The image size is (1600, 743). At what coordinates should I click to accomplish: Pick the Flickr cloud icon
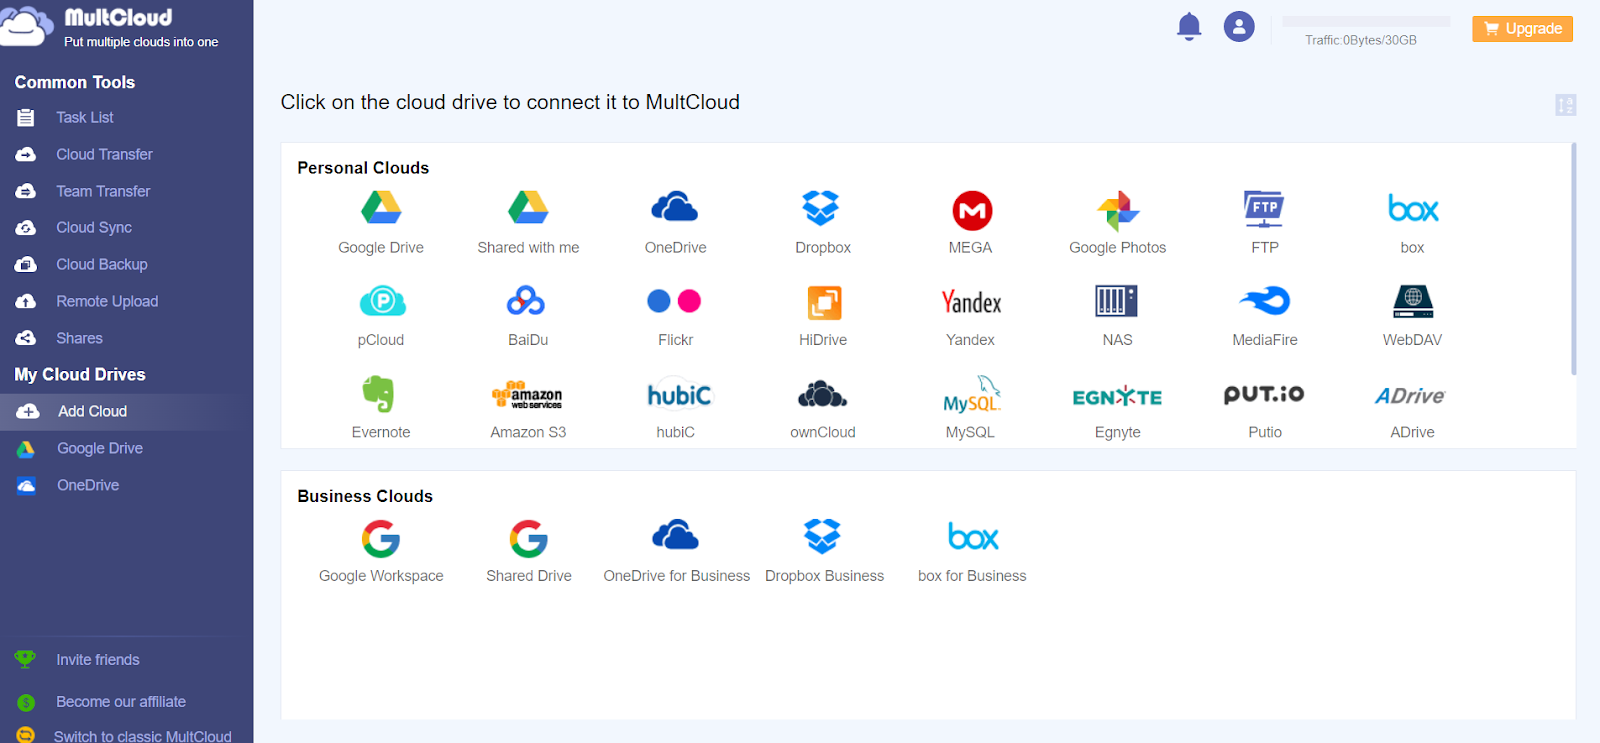point(675,301)
